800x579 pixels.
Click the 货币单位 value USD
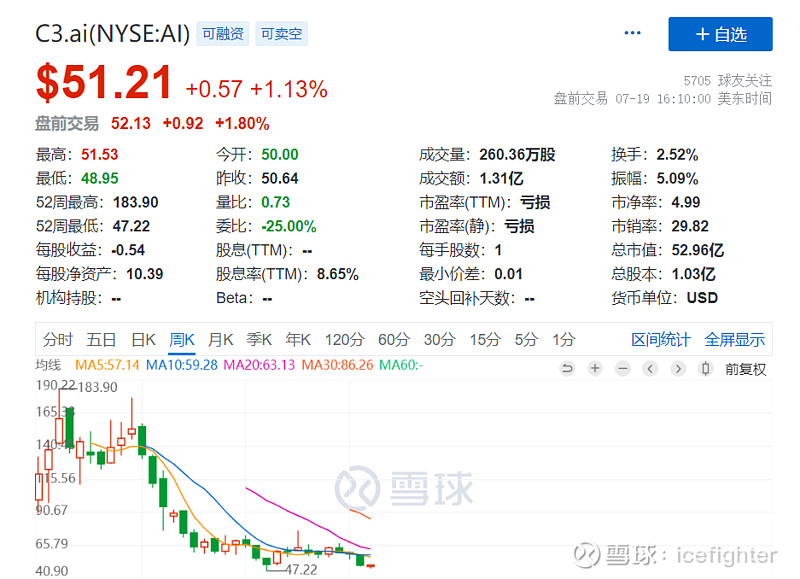tap(702, 298)
